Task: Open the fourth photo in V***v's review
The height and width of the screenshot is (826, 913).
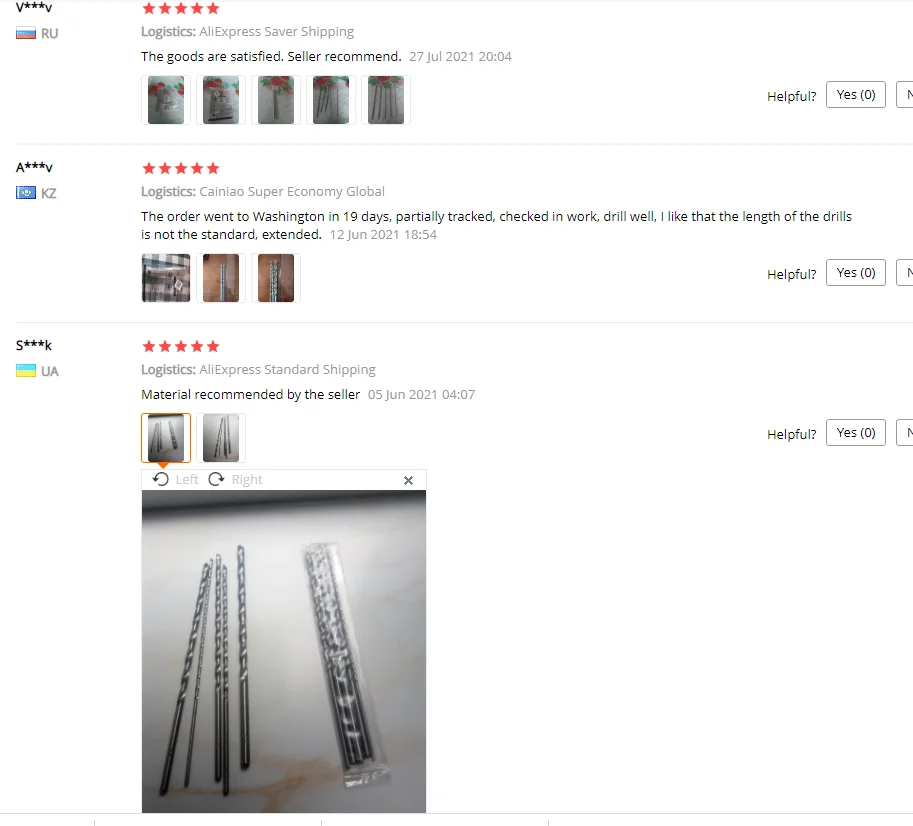Action: 331,100
